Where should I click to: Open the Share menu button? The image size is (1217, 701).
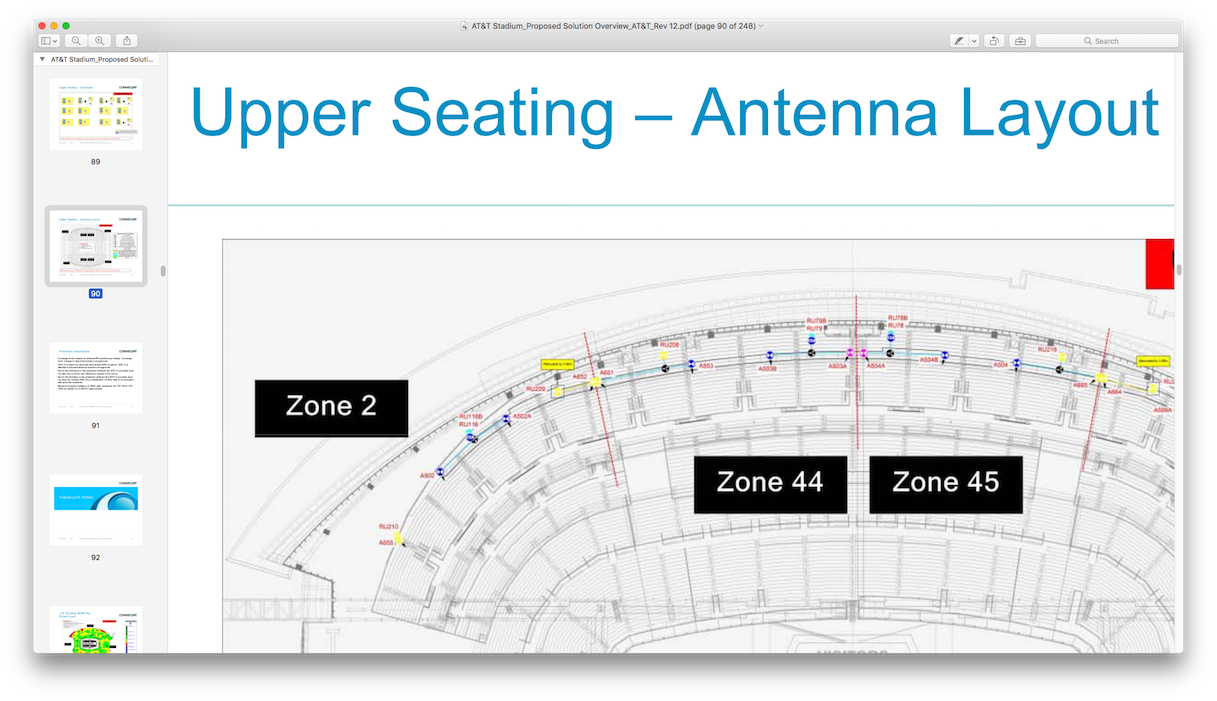(127, 41)
